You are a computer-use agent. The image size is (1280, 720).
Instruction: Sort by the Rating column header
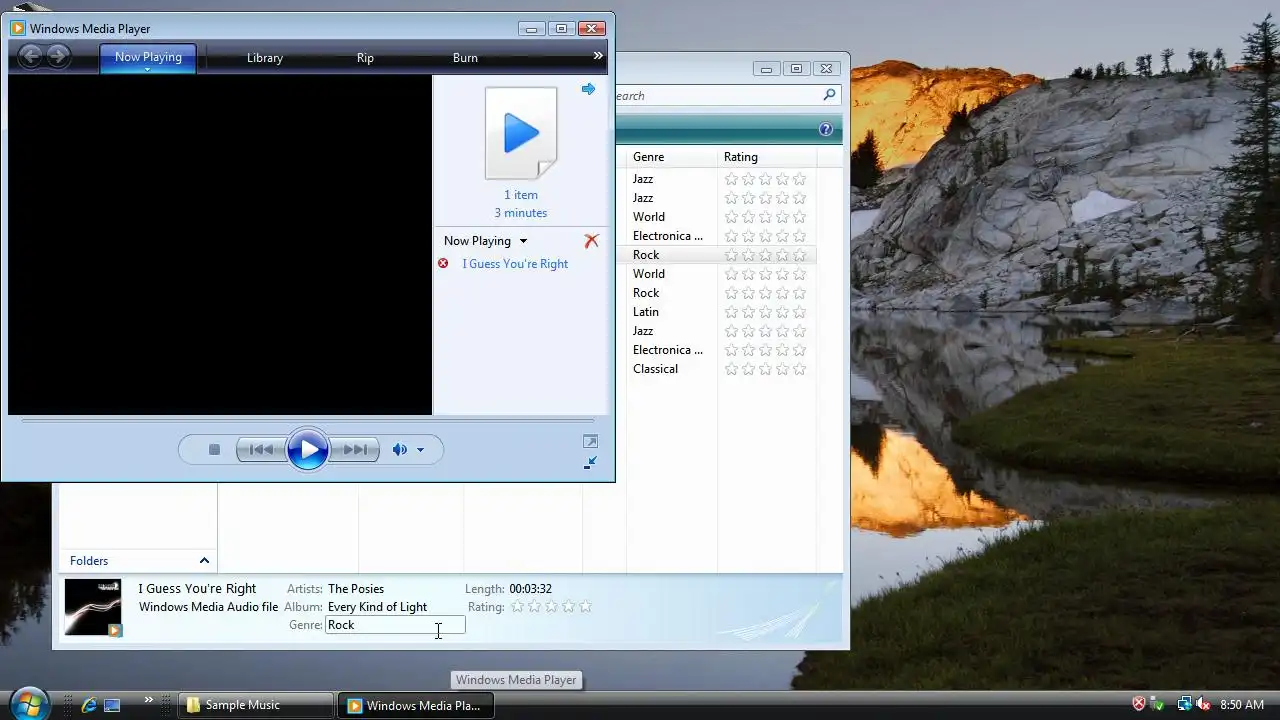767,157
